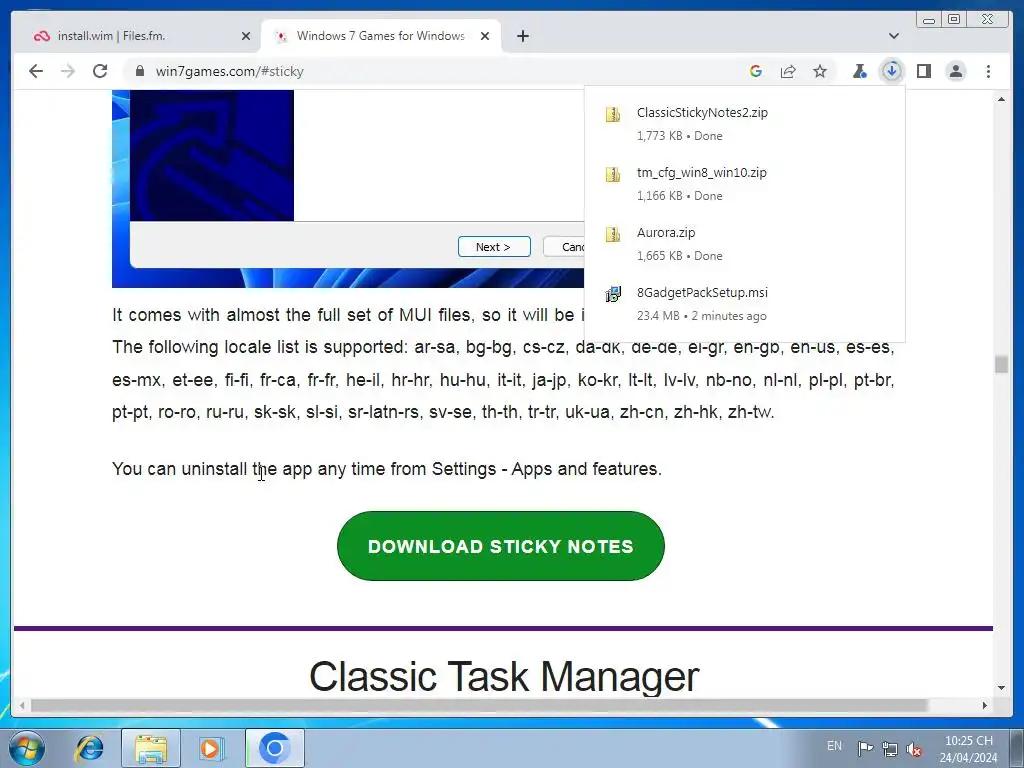Open the profile avatar menu

(x=956, y=71)
